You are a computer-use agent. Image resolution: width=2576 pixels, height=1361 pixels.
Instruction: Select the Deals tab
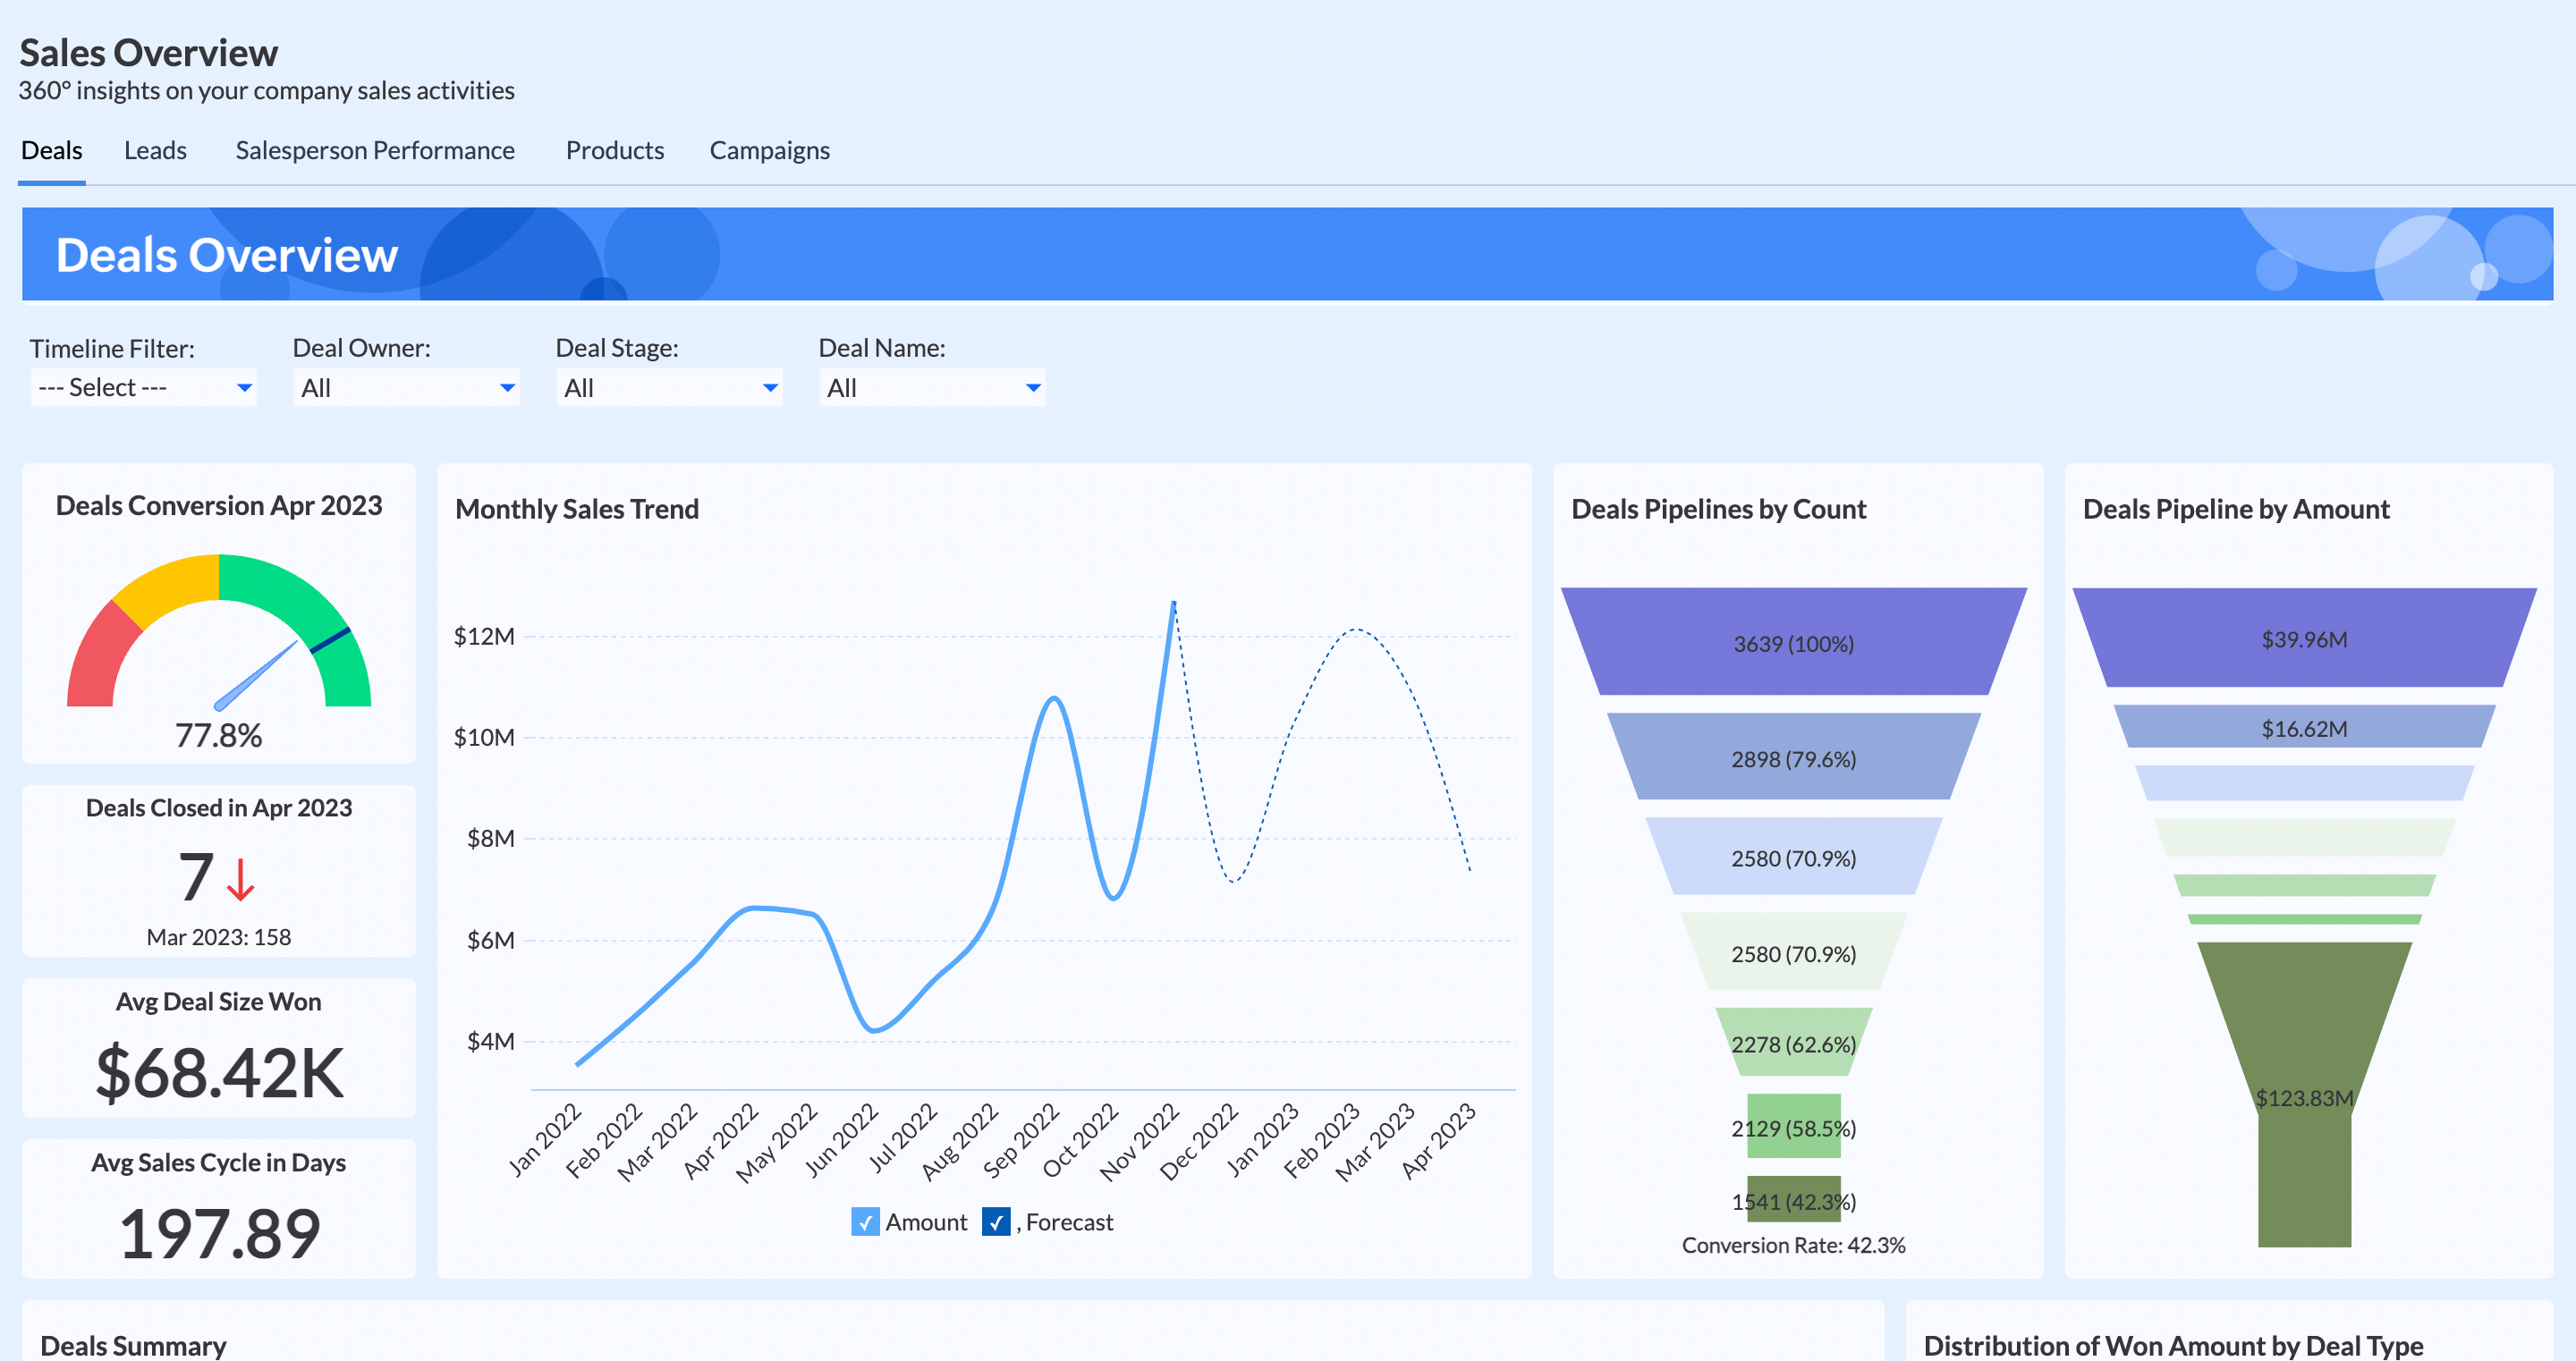[51, 150]
